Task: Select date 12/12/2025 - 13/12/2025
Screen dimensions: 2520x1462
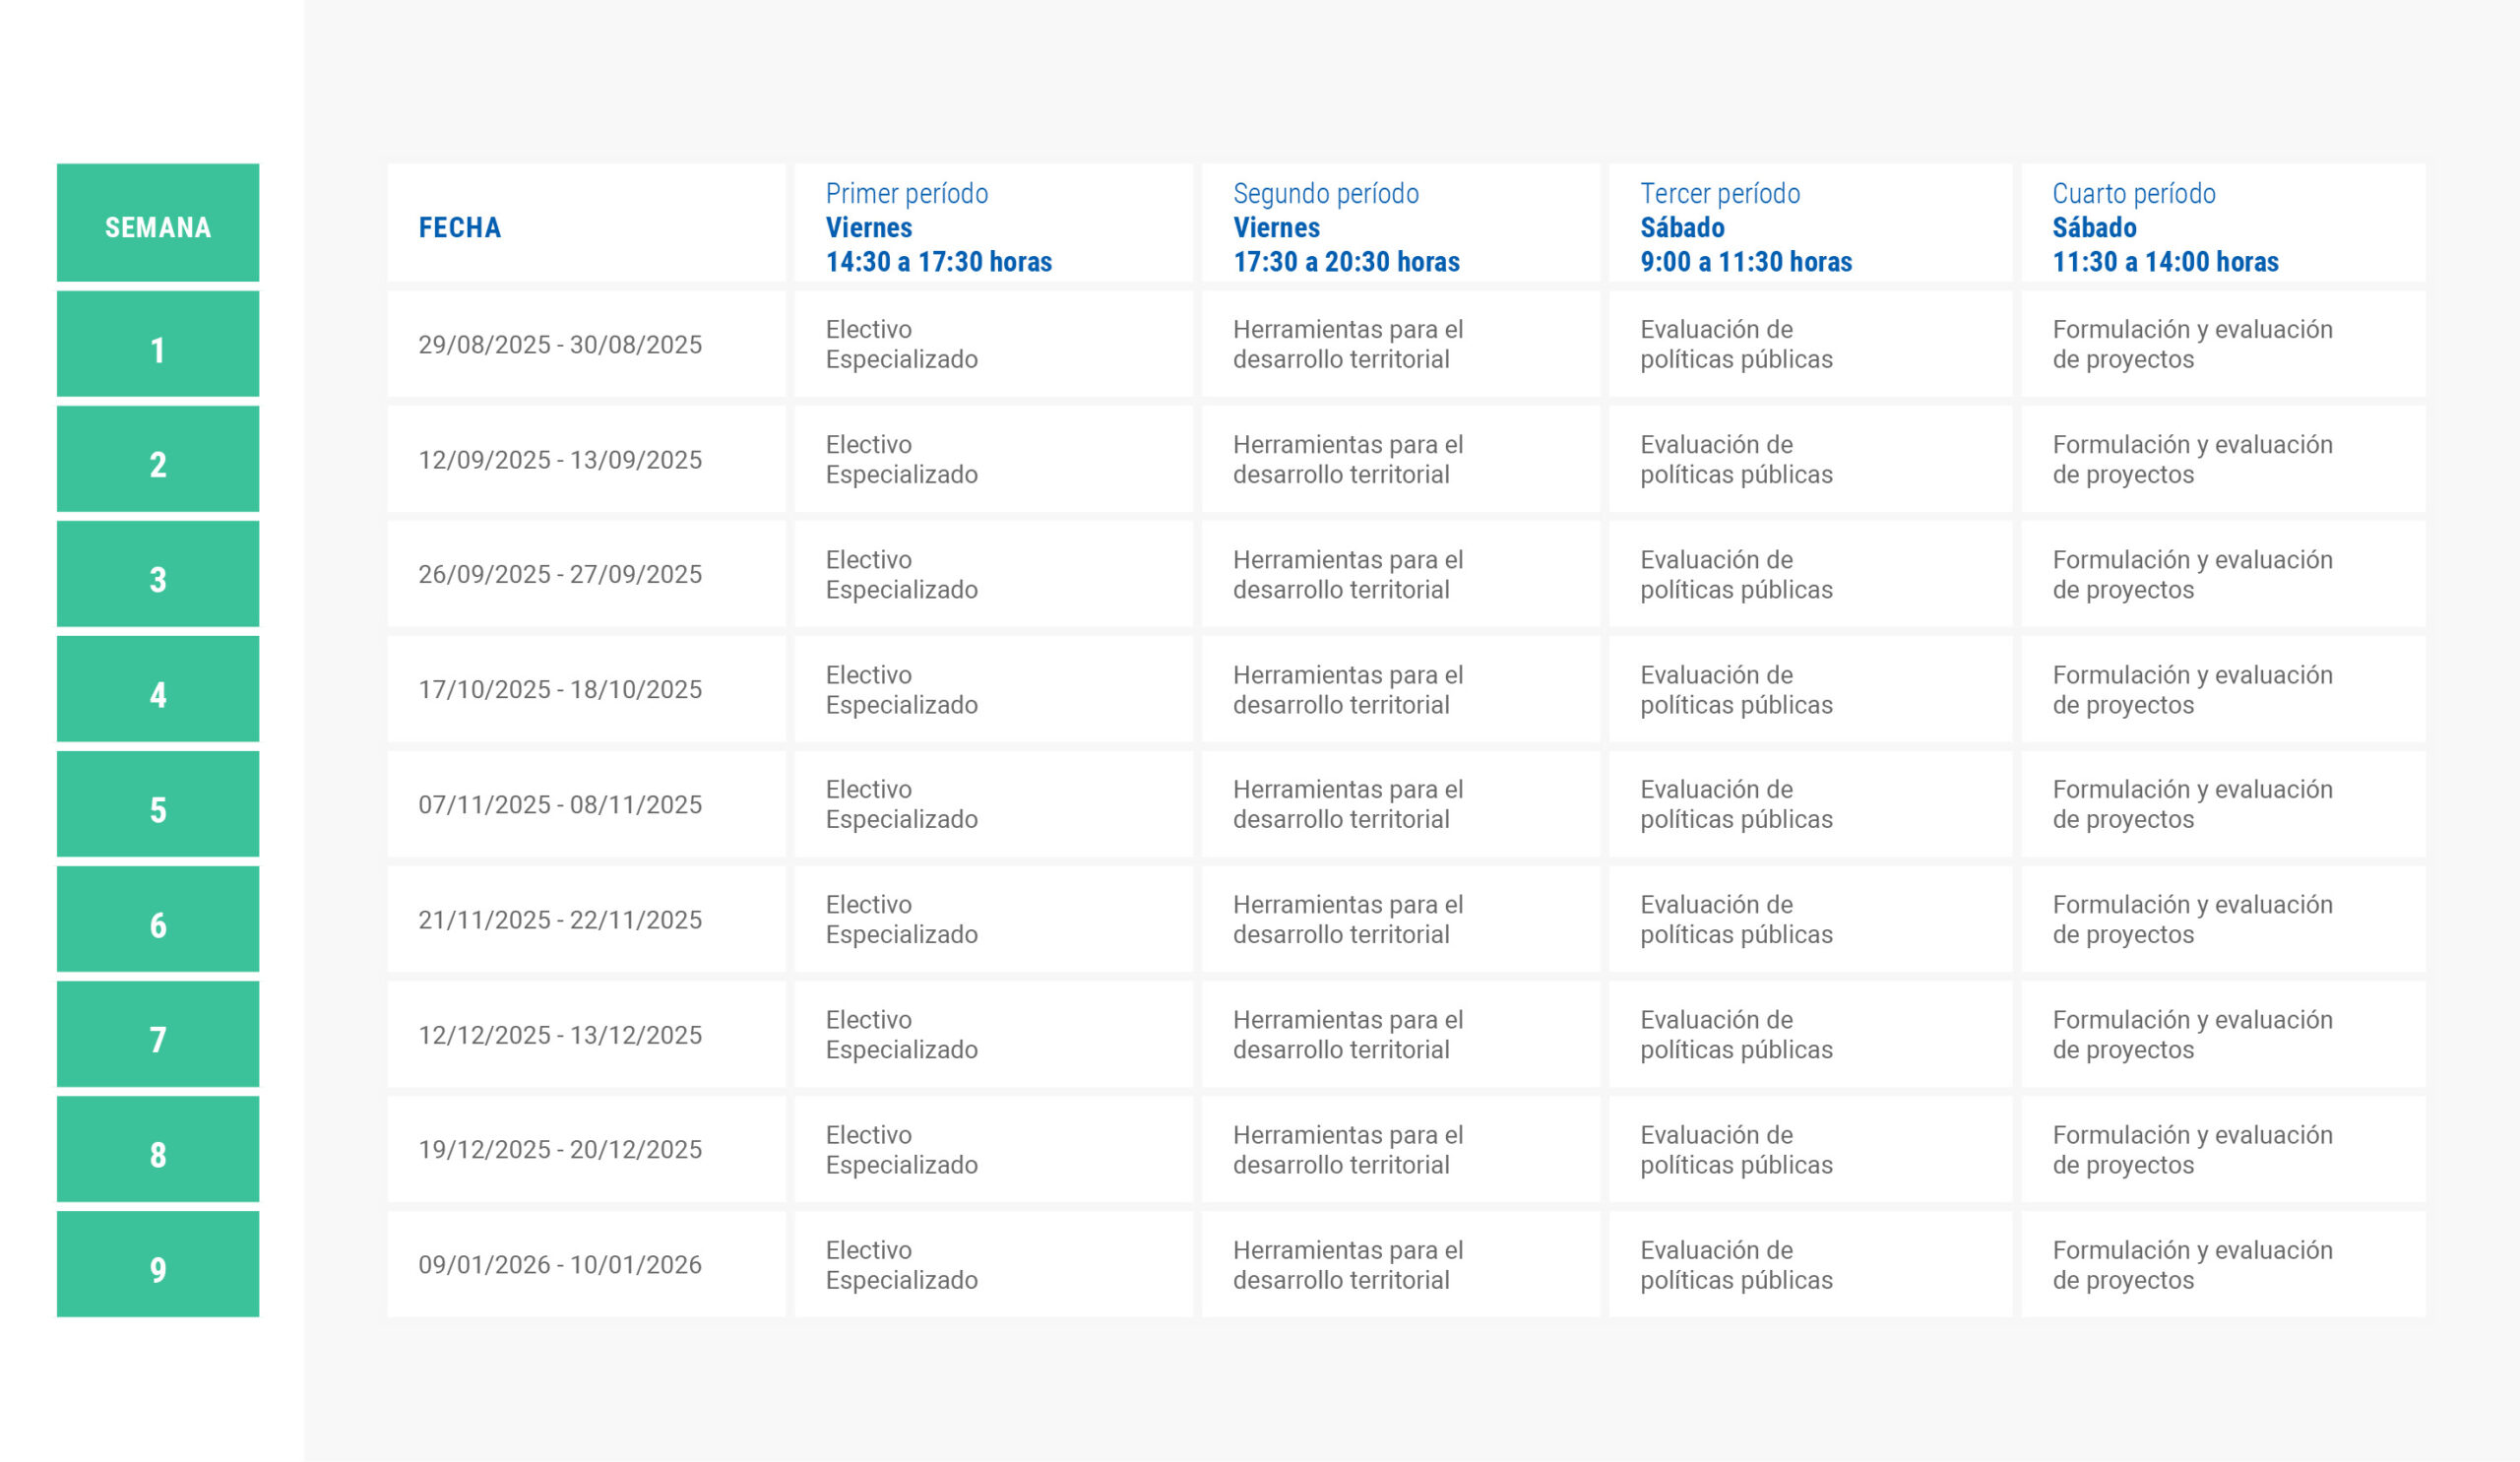Action: click(586, 1034)
